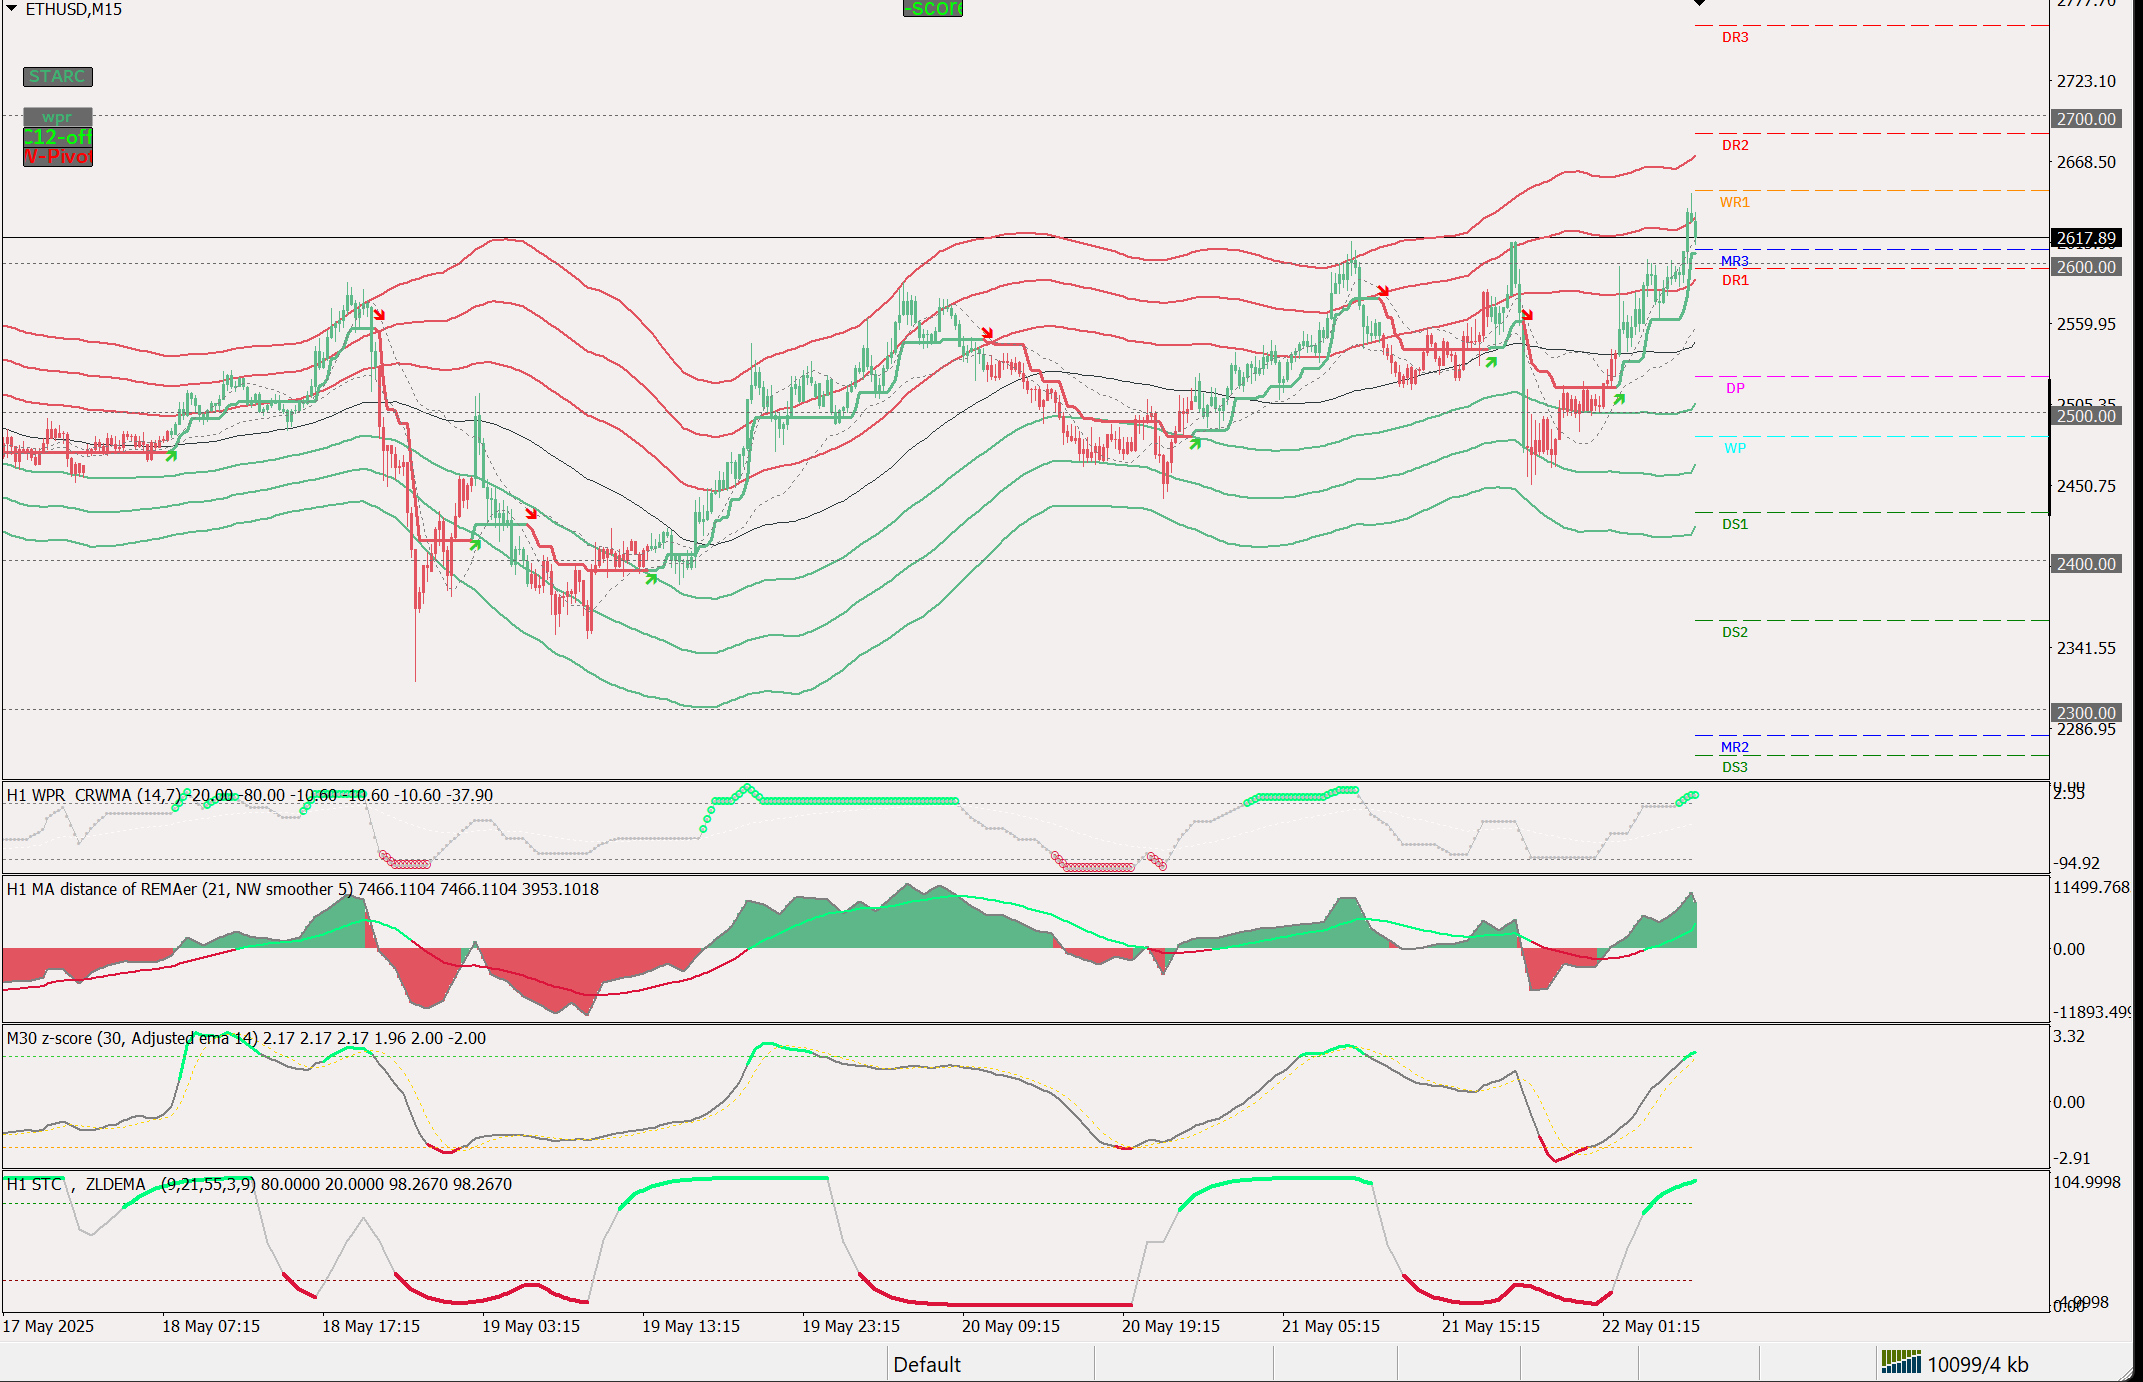Click the green DS2 support label
The image size is (2143, 1382).
pyautogui.click(x=1735, y=632)
